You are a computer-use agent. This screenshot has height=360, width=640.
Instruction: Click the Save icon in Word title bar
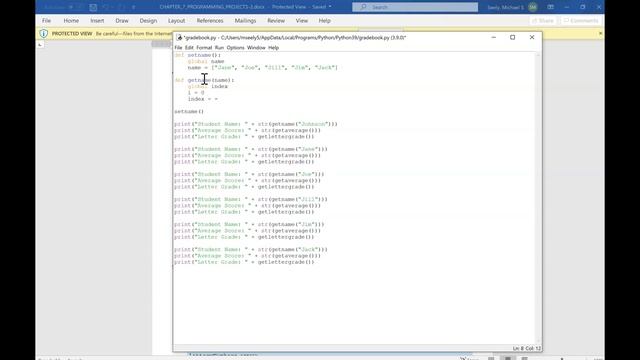[x=93, y=7]
